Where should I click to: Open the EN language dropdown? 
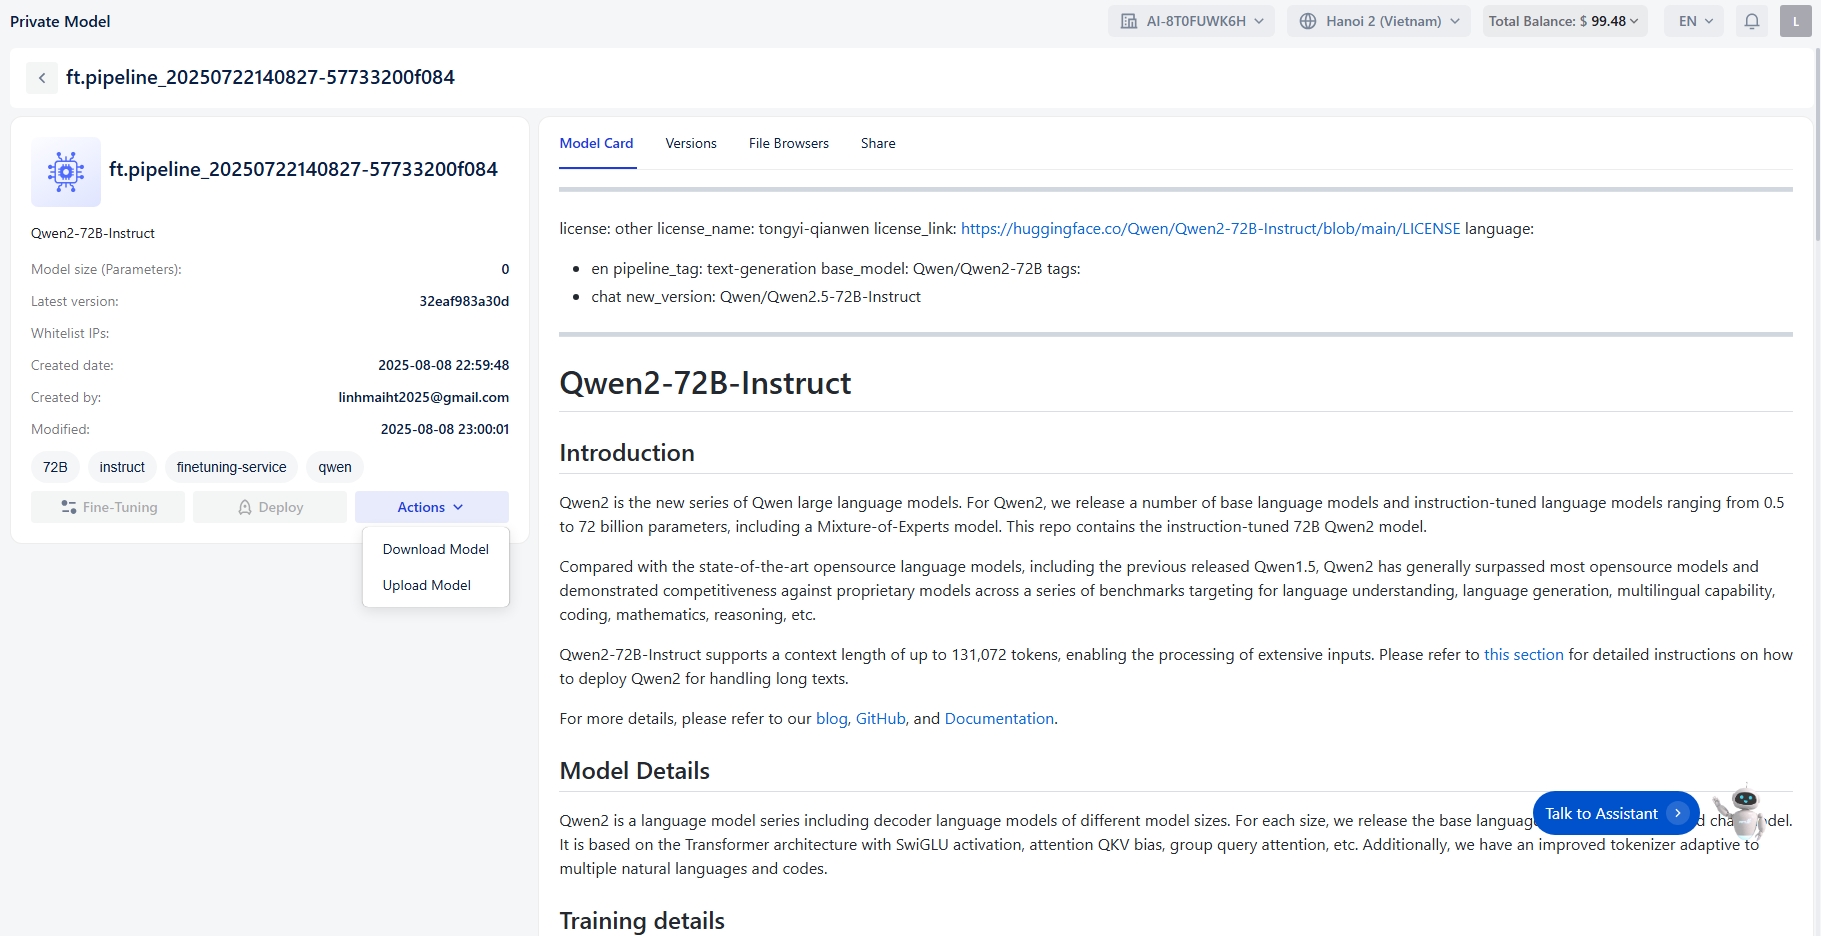[x=1694, y=21]
